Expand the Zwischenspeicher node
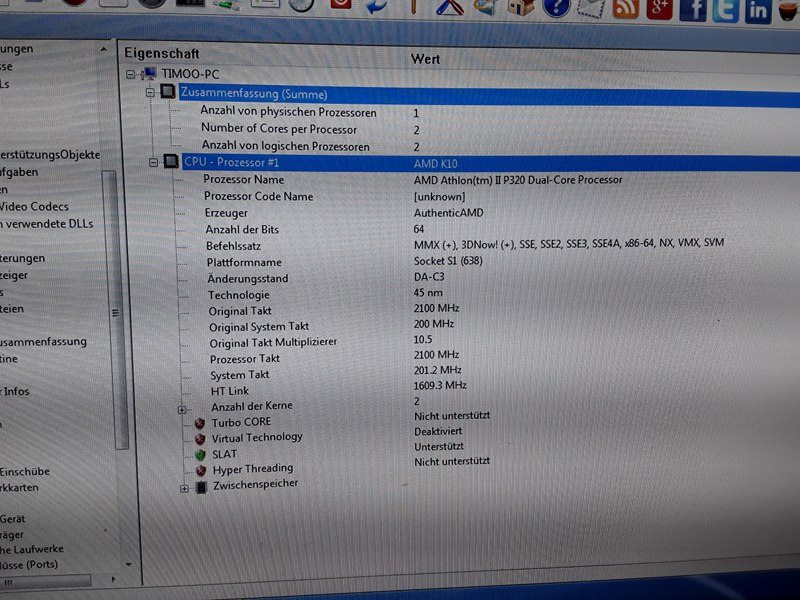800x600 pixels. 184,488
